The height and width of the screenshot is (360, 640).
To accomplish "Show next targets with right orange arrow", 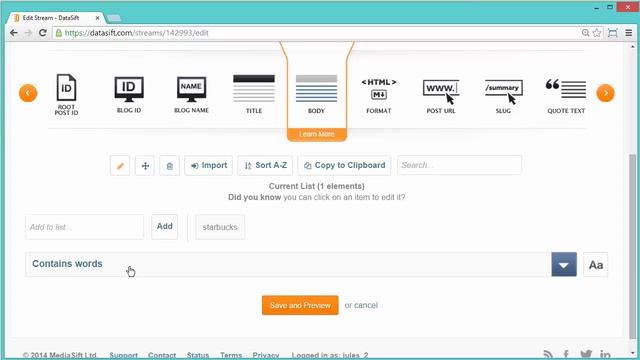I will click(x=605, y=93).
